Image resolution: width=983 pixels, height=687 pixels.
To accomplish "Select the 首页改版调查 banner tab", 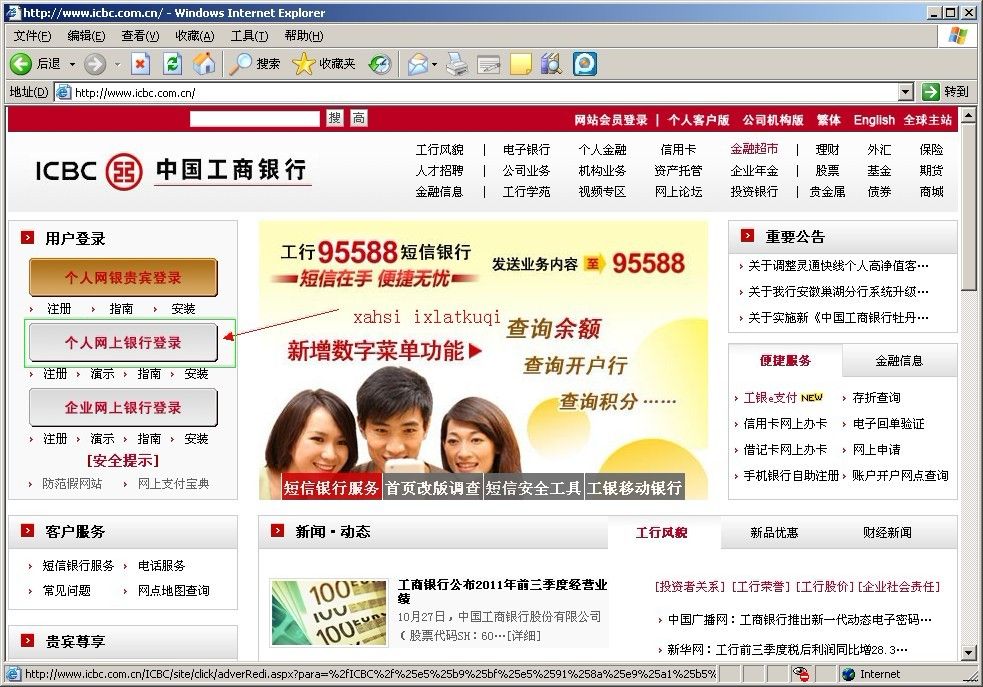I will [433, 488].
